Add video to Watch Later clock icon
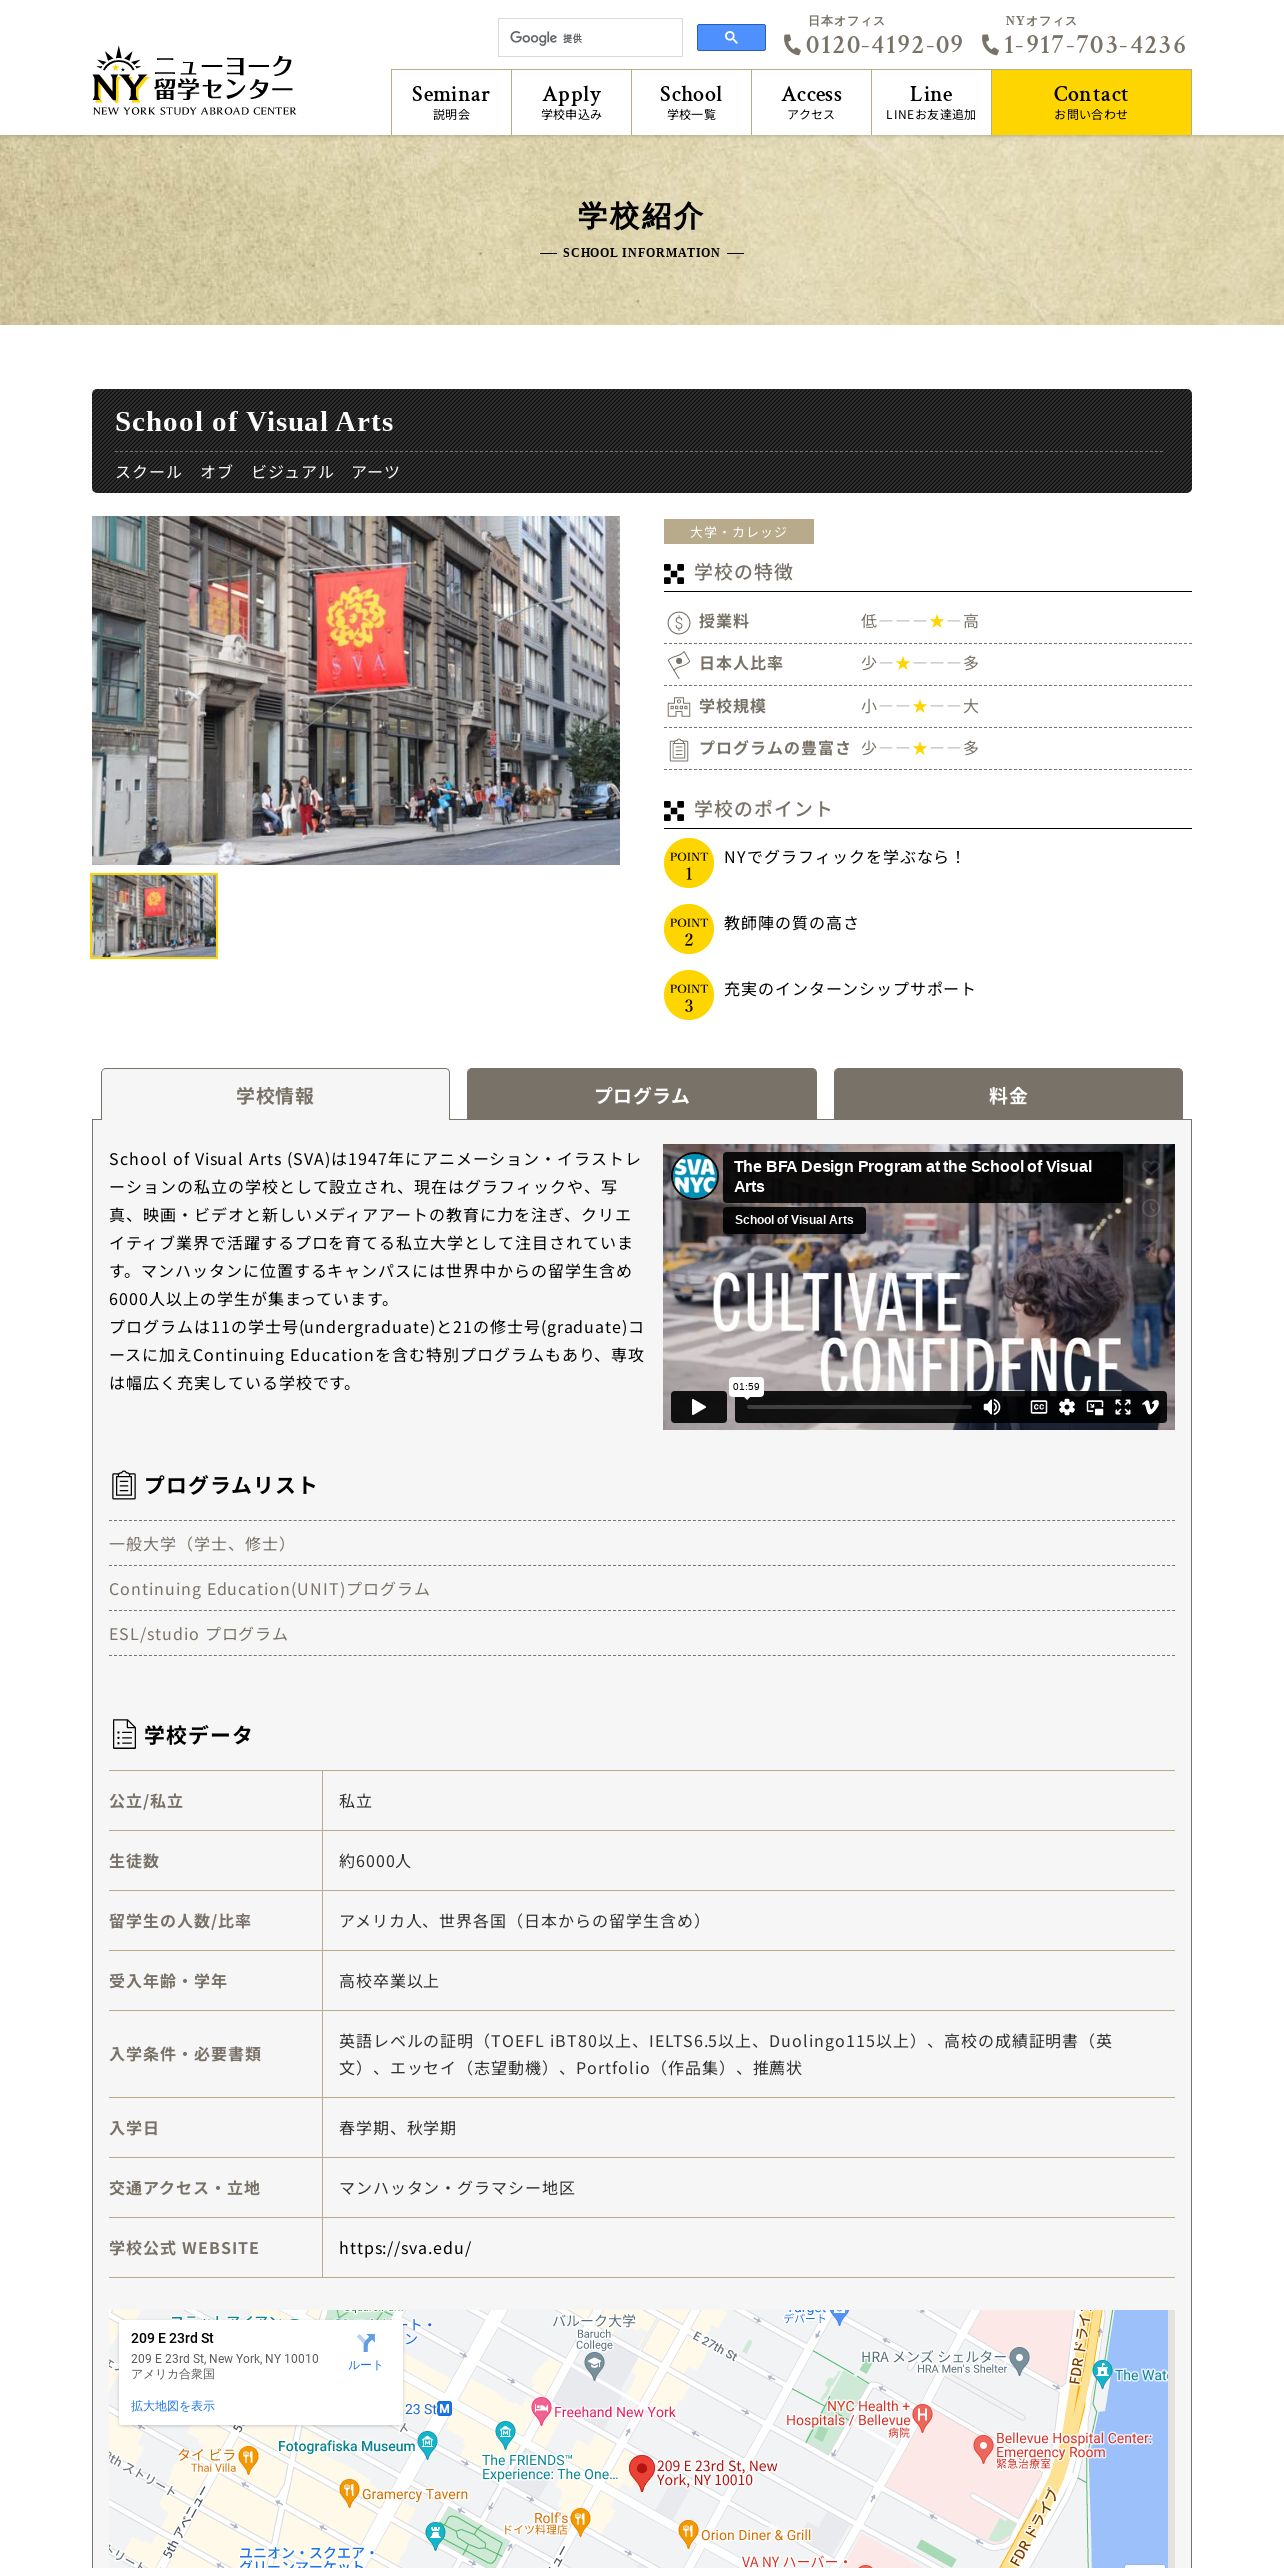Image resolution: width=1284 pixels, height=2568 pixels. (x=1151, y=1207)
